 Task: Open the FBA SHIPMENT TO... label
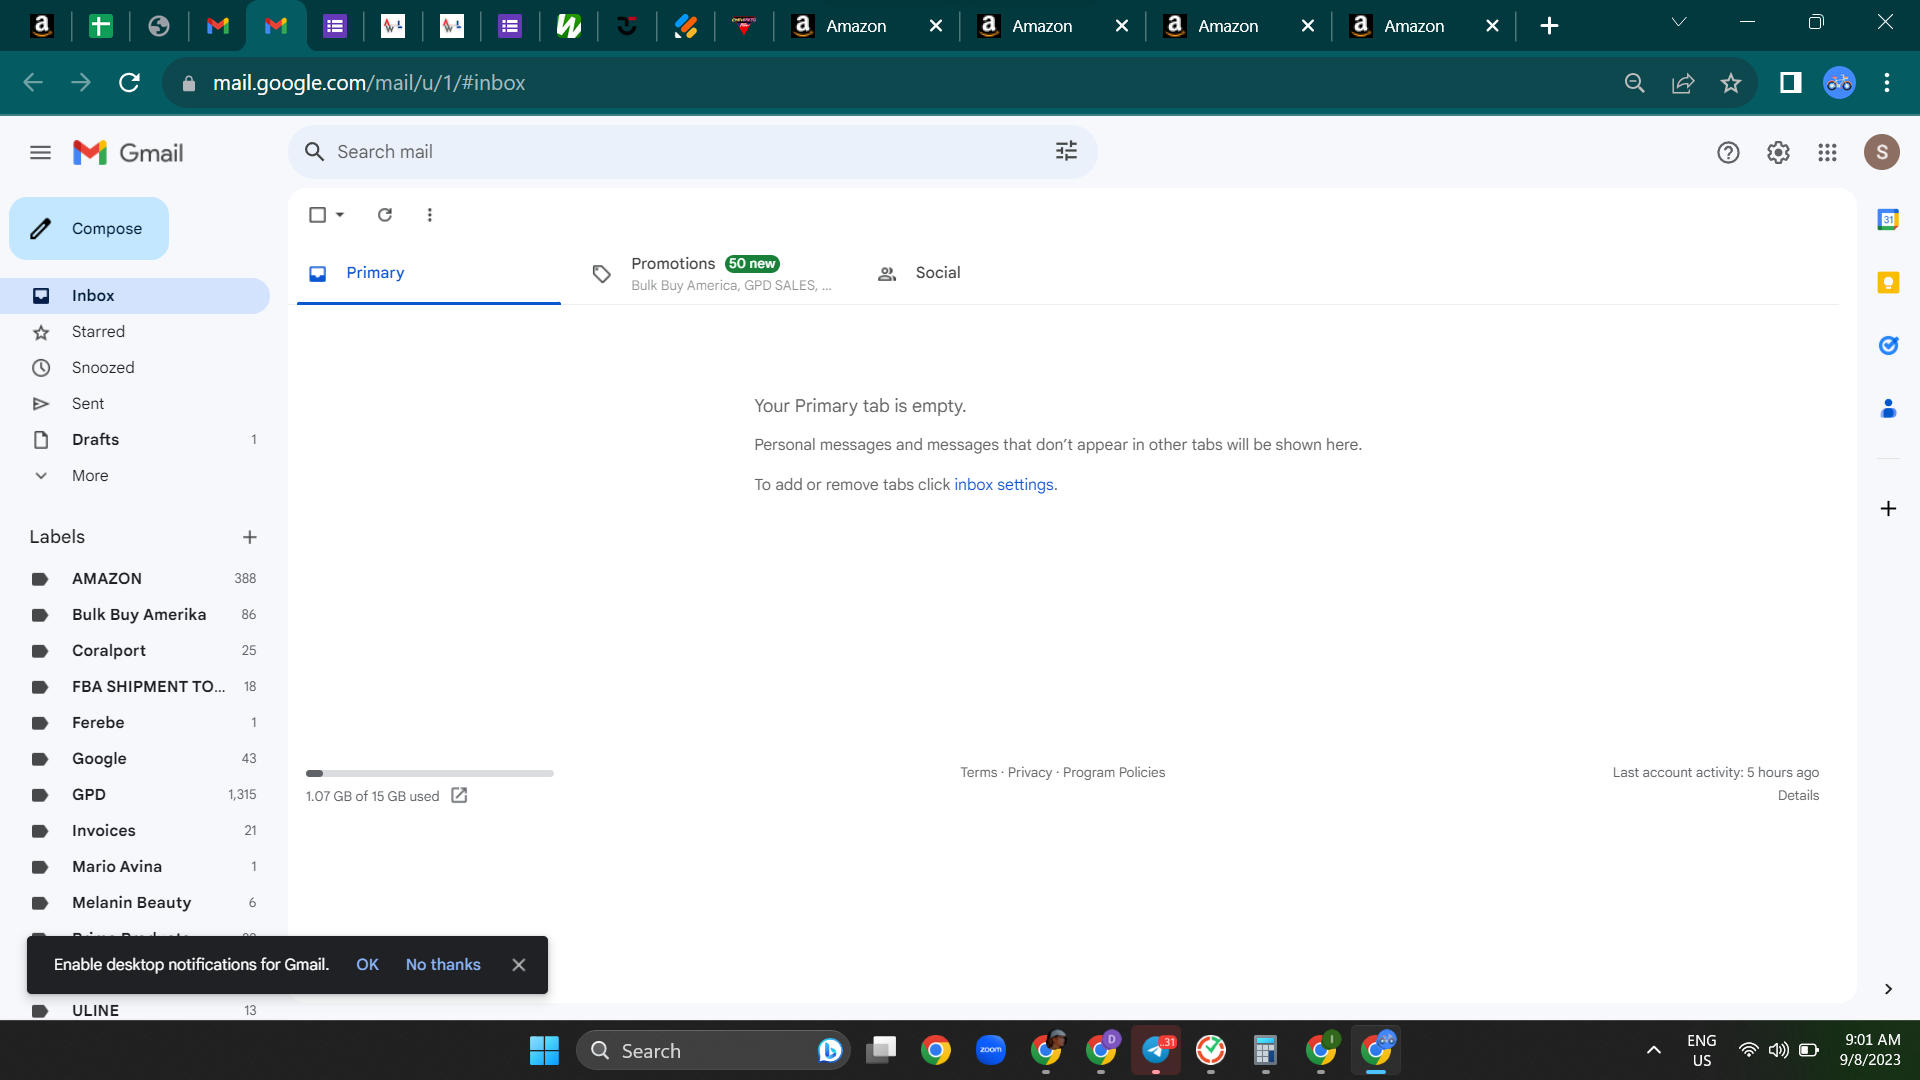point(135,687)
